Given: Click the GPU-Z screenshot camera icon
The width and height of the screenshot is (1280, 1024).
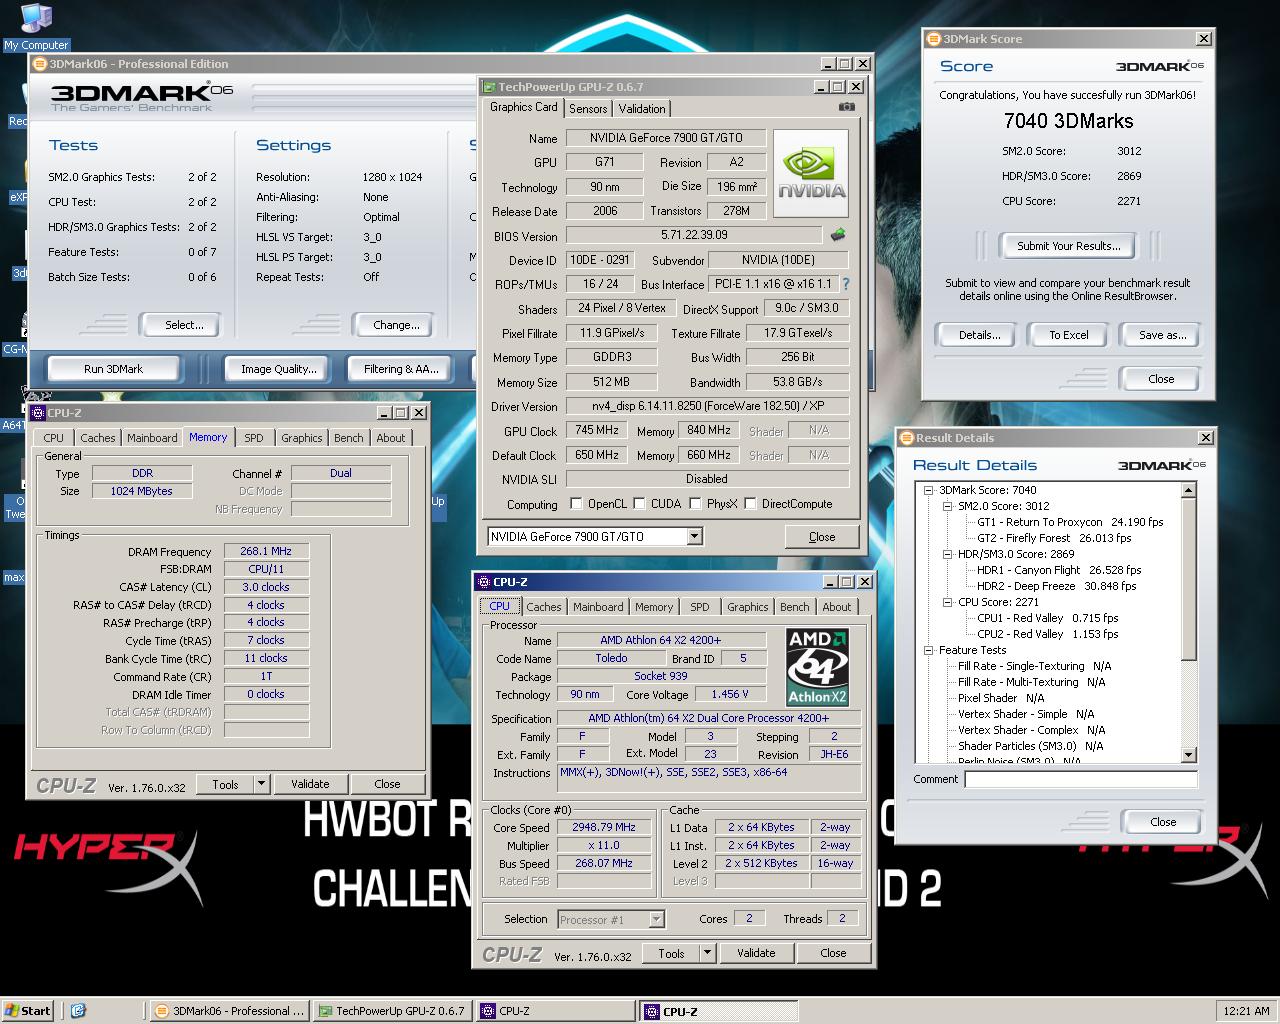Looking at the screenshot, I should [x=846, y=107].
